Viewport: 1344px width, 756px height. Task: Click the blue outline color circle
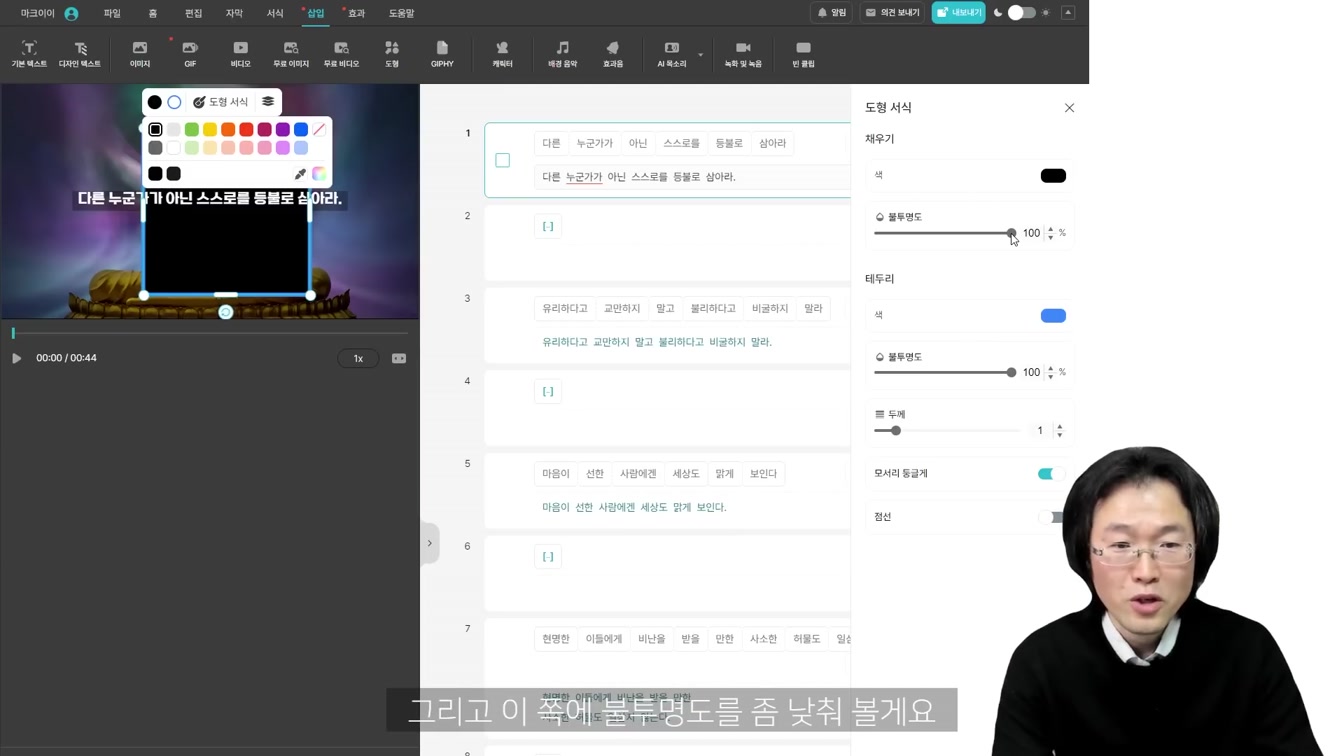pos(174,102)
